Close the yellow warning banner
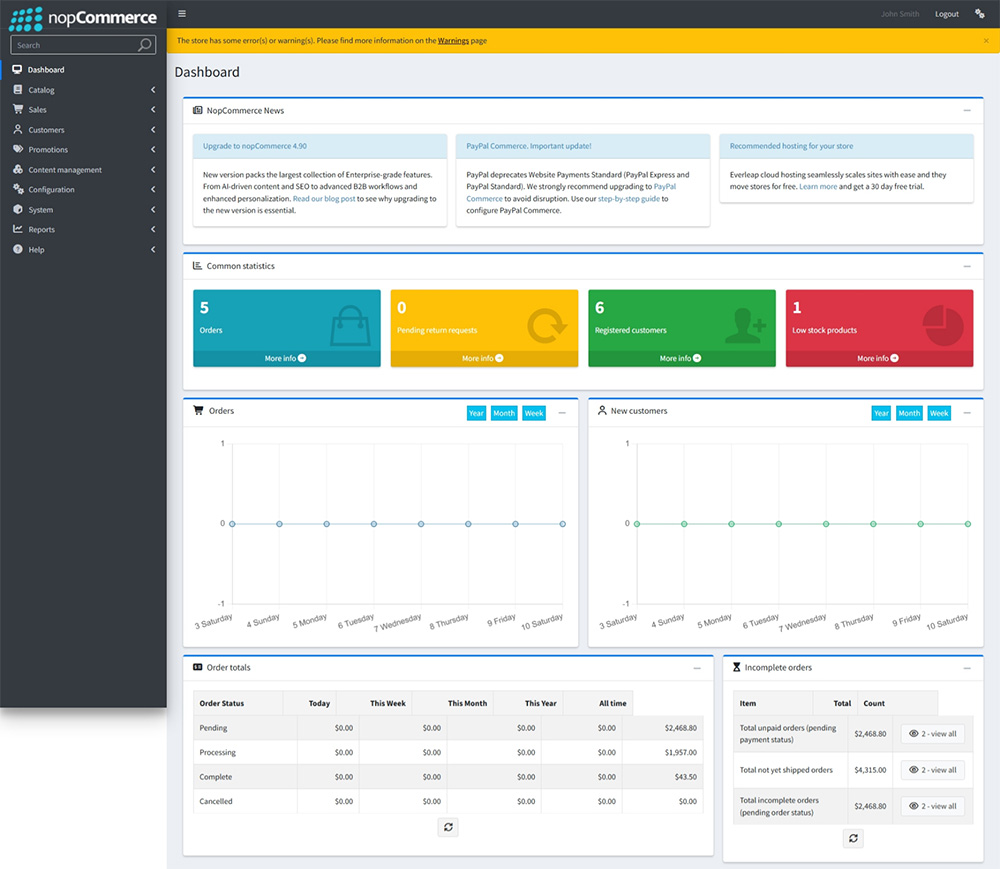The image size is (1000, 869). click(x=986, y=41)
